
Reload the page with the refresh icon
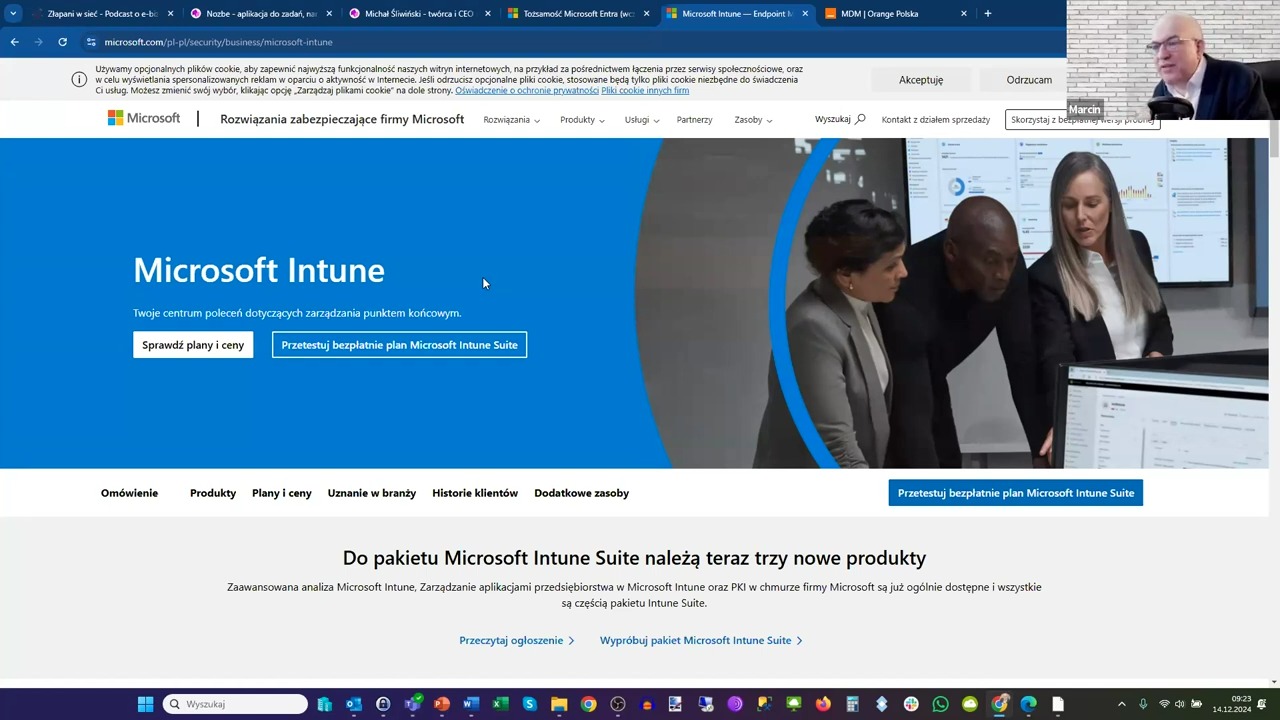pyautogui.click(x=62, y=42)
